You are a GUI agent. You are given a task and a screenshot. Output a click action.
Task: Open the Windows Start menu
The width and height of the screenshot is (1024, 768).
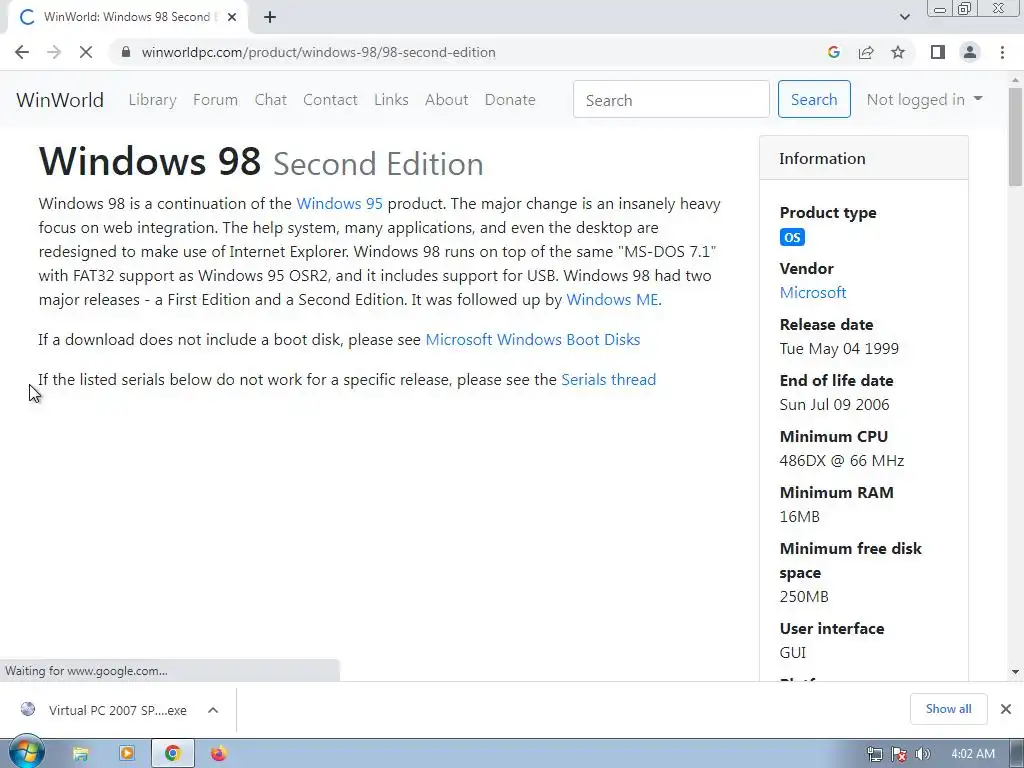tap(27, 754)
